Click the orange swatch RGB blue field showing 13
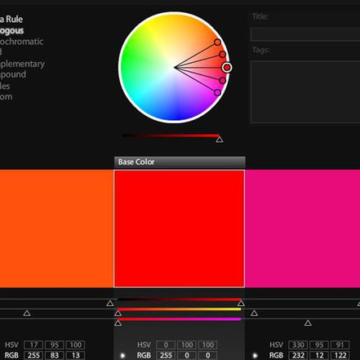360x360 pixels. click(x=76, y=355)
